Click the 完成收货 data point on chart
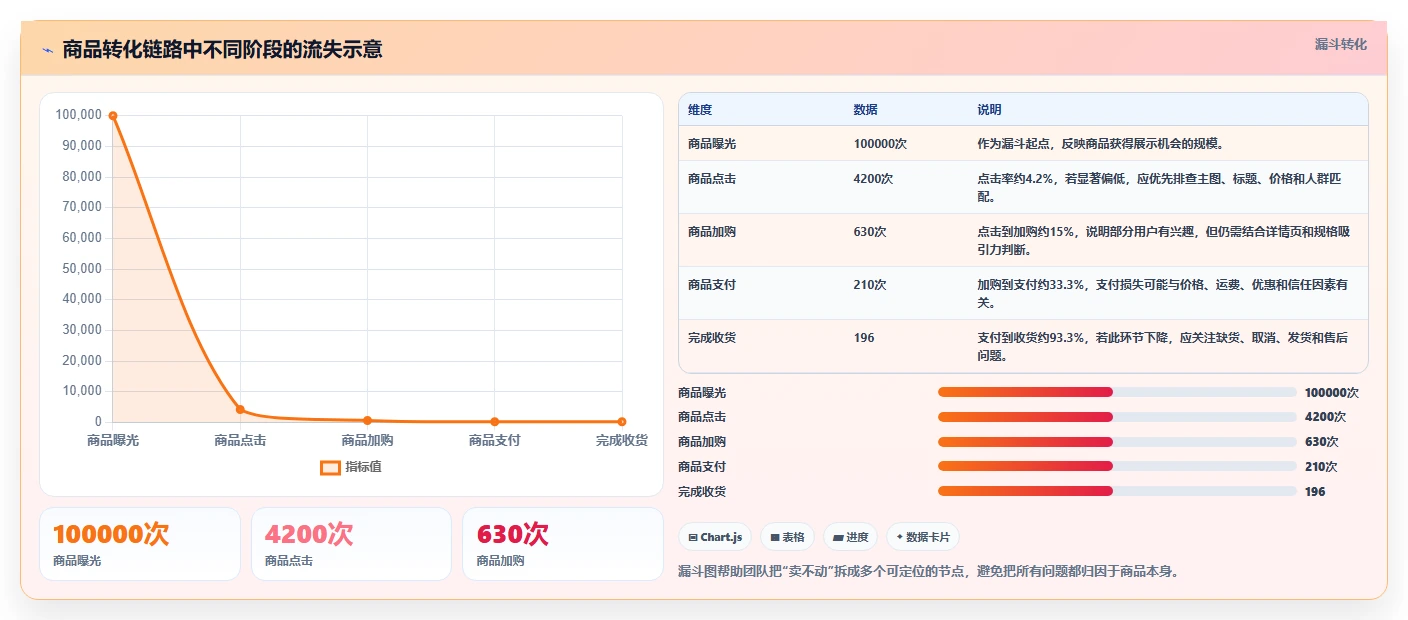This screenshot has height=620, width=1408. (621, 421)
